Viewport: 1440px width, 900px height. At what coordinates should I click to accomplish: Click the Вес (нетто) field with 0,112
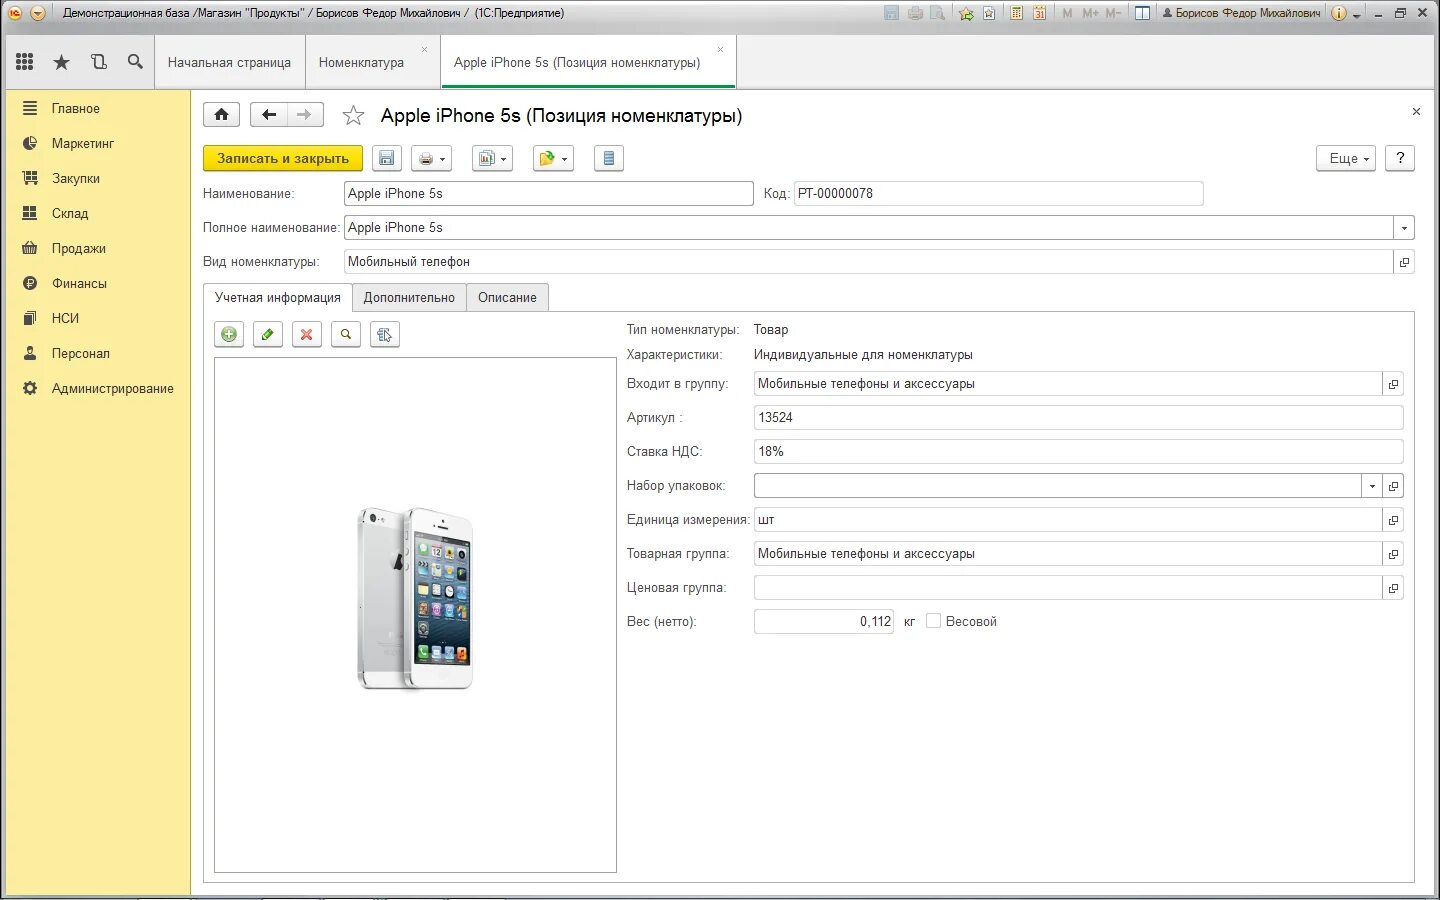824,622
